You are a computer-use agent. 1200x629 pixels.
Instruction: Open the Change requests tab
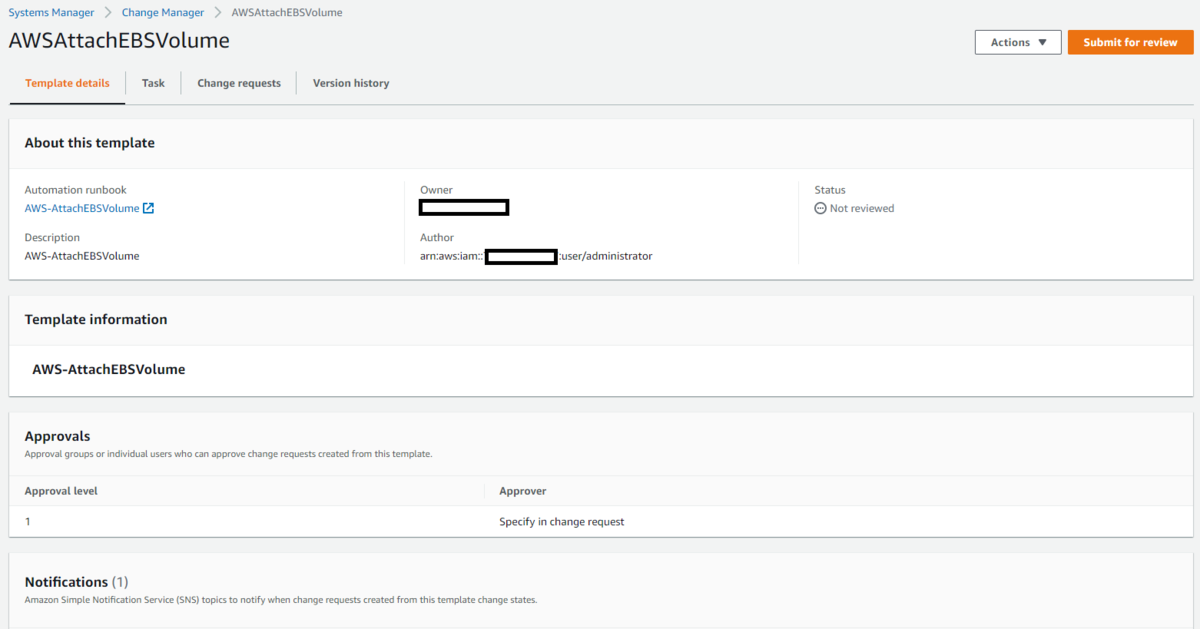point(239,83)
